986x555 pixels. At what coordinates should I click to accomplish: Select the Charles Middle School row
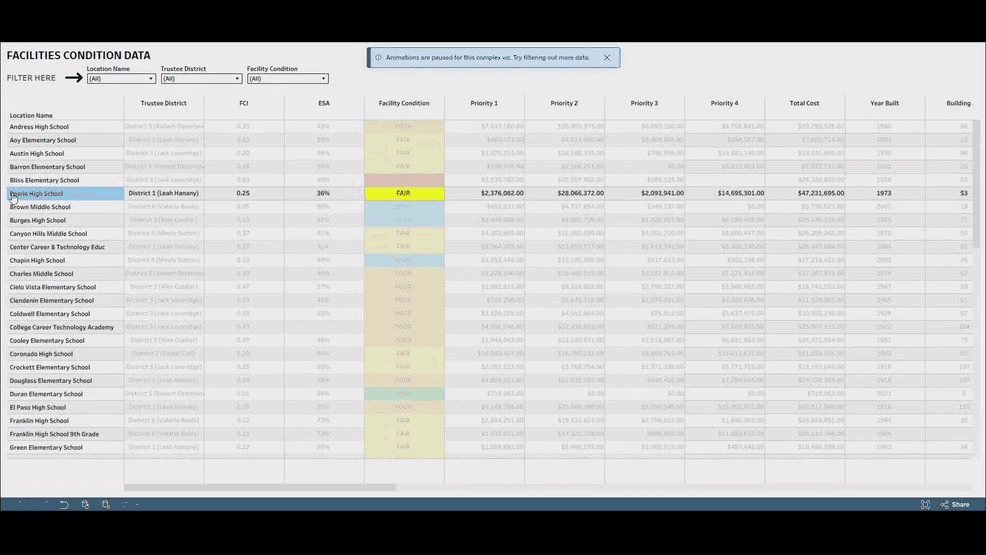click(41, 274)
